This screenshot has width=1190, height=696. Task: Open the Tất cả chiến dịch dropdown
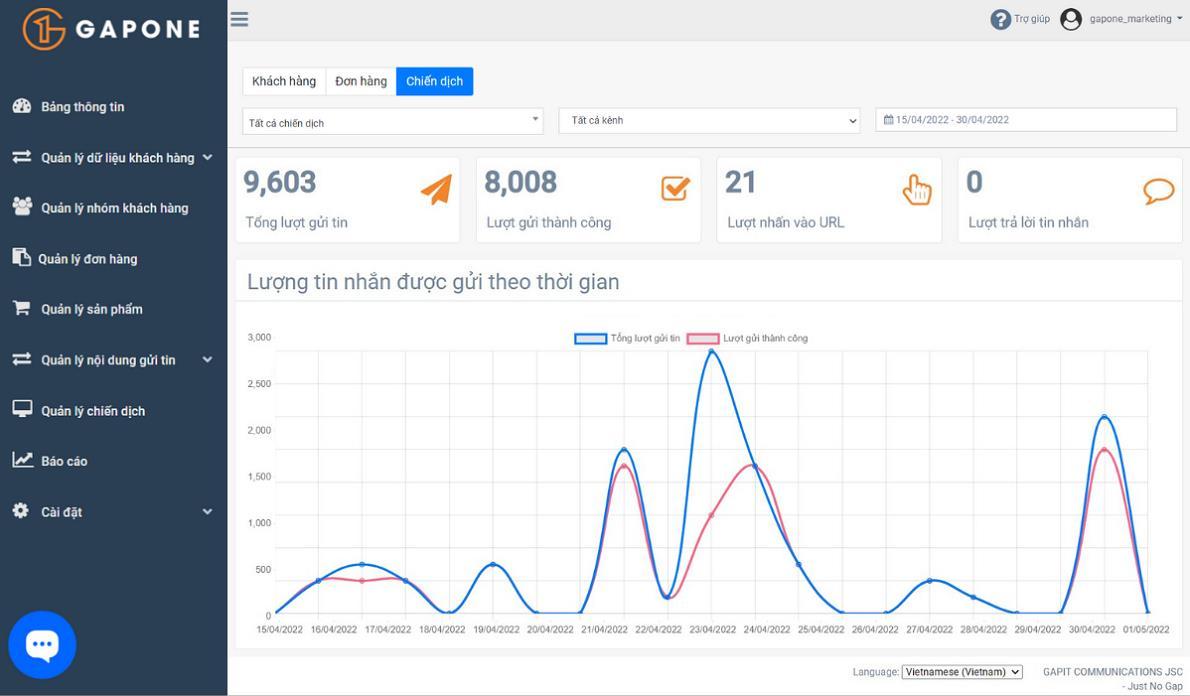(392, 121)
